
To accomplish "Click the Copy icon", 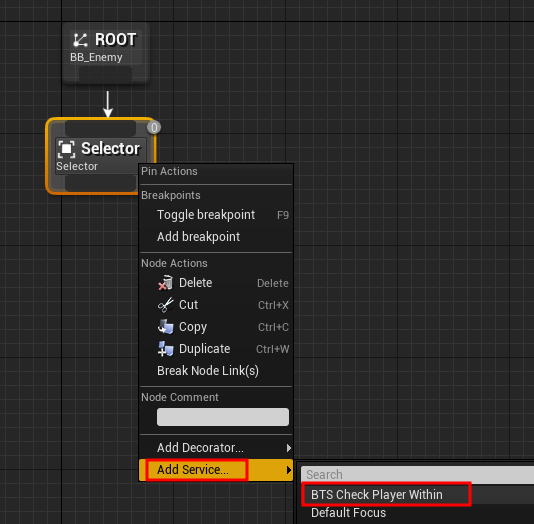I will pos(166,327).
